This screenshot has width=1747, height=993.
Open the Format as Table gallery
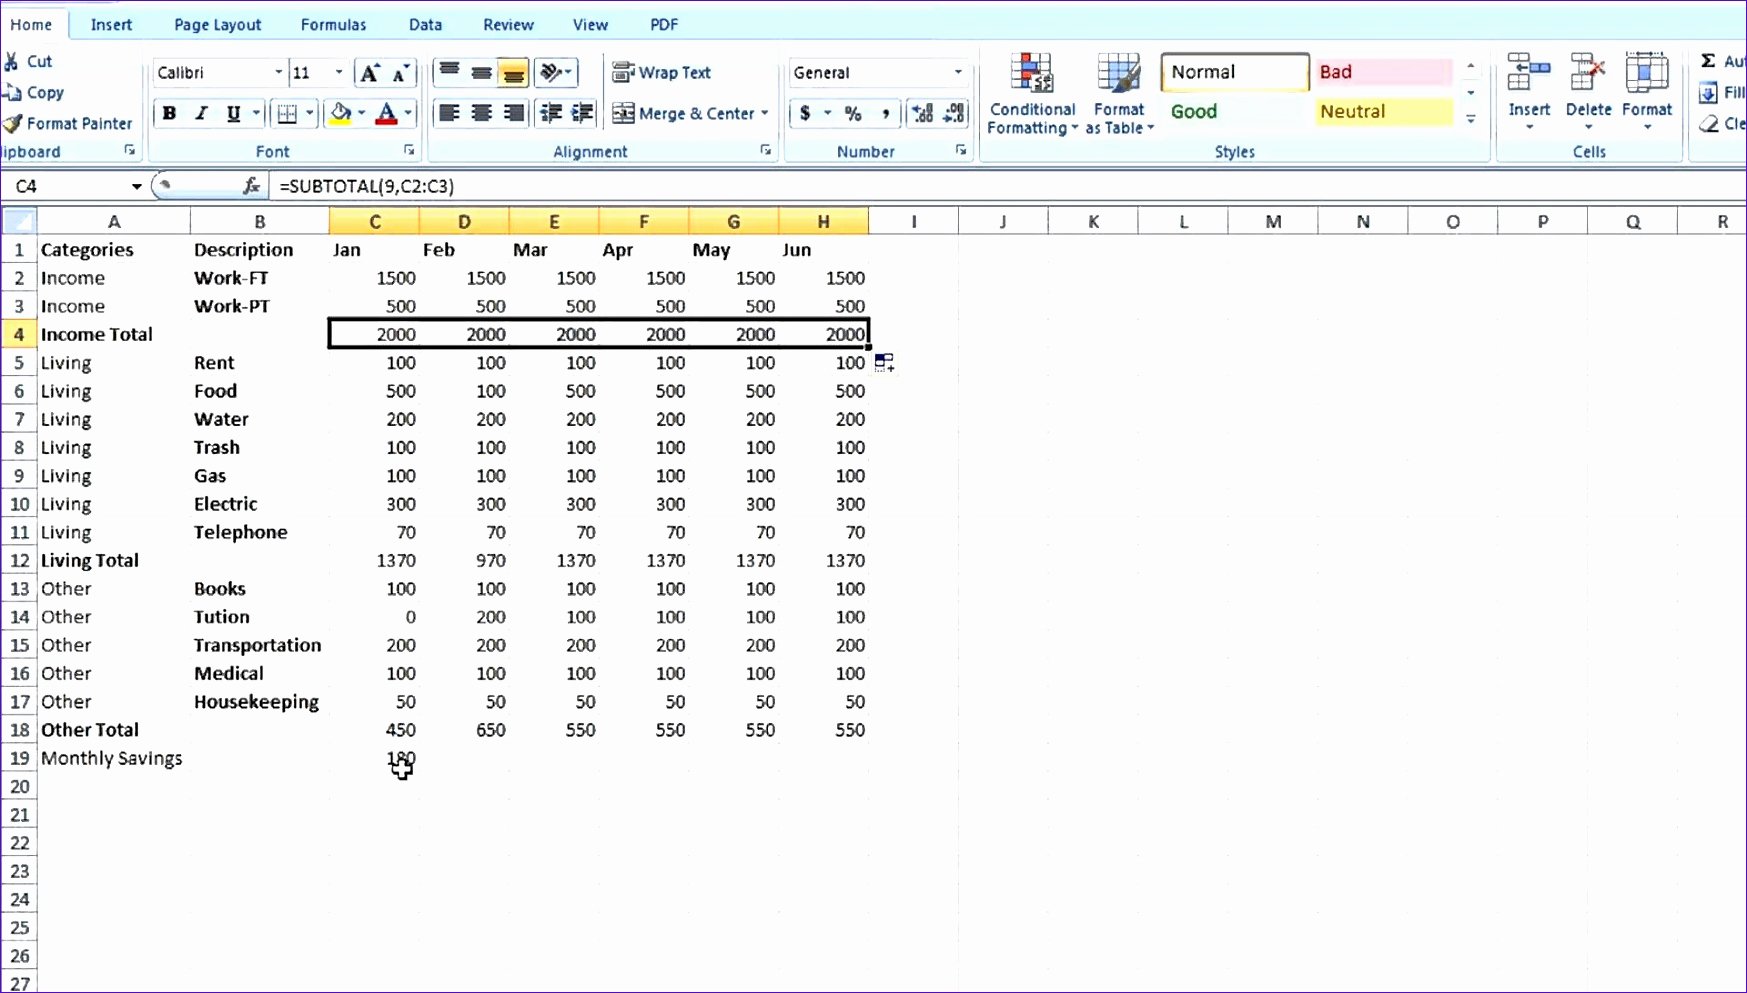pyautogui.click(x=1119, y=94)
